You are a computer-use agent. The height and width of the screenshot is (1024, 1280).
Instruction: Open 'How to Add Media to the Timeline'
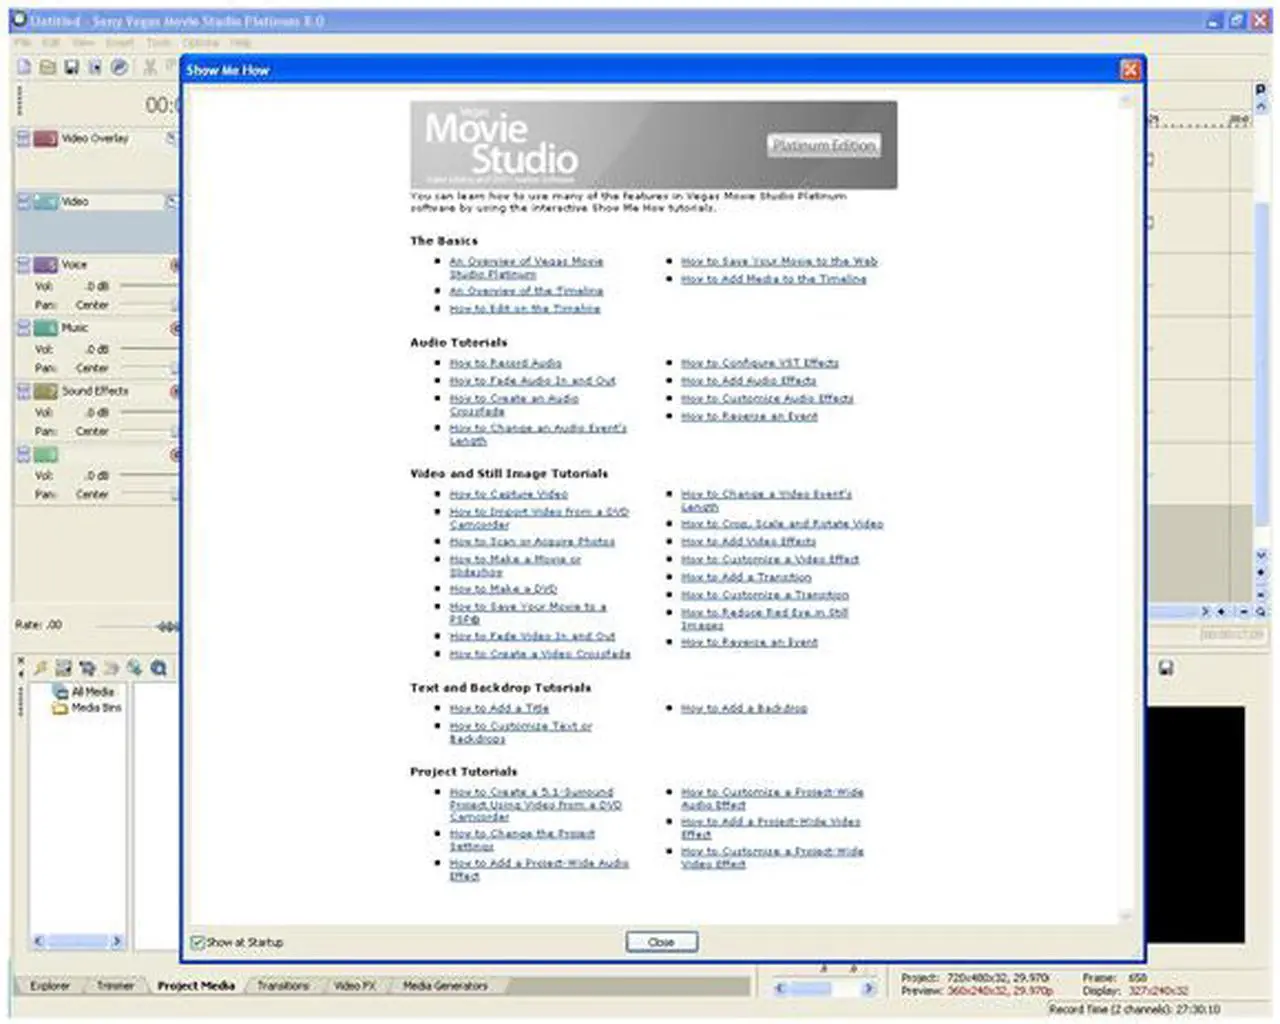coord(773,279)
